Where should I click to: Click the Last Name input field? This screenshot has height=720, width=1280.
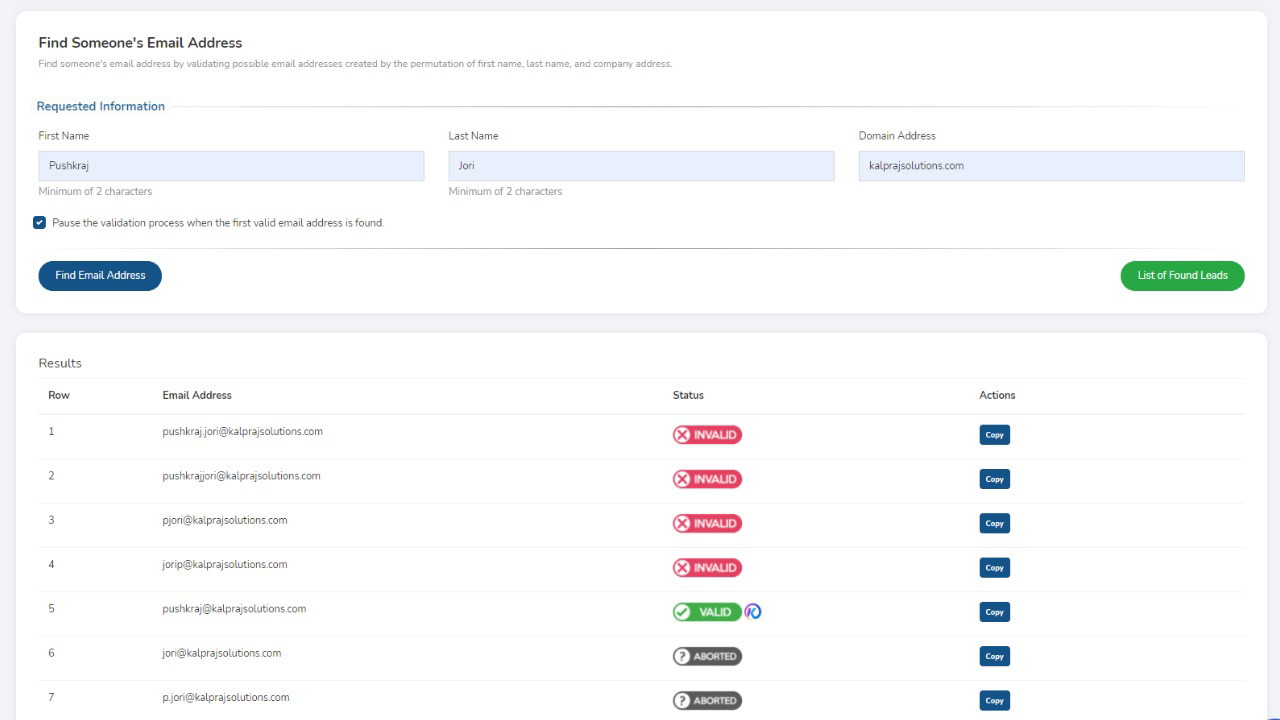coord(641,166)
